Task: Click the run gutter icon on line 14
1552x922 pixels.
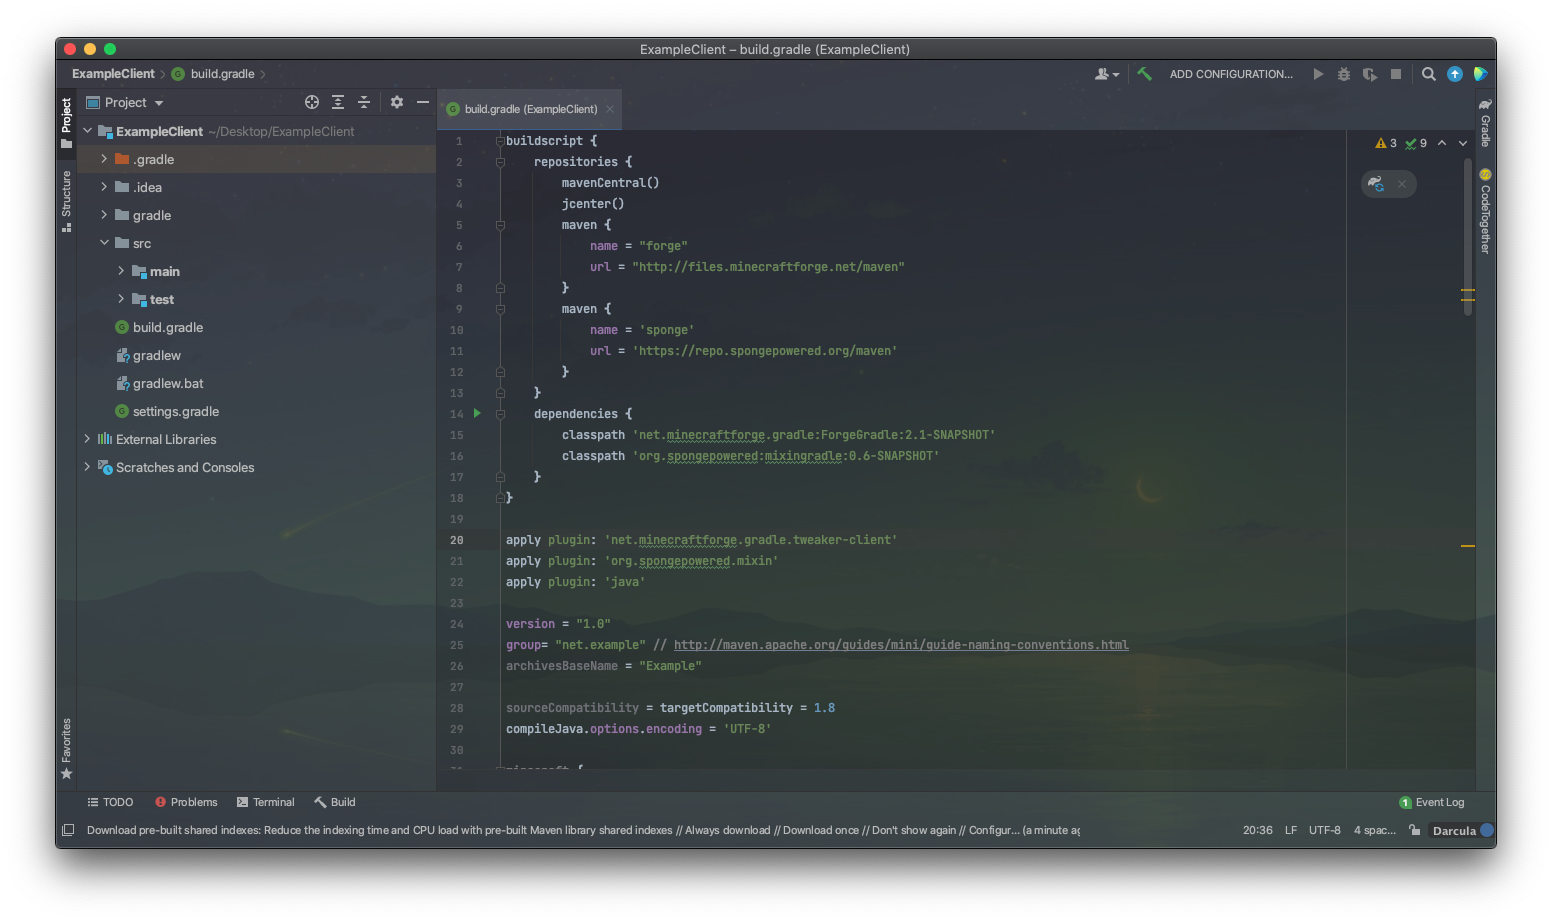Action: coord(477,413)
